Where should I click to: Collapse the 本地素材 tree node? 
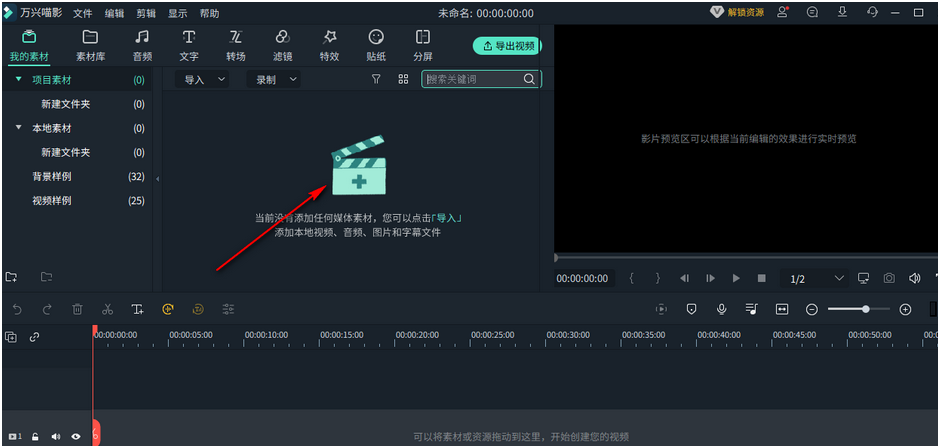tap(19, 127)
